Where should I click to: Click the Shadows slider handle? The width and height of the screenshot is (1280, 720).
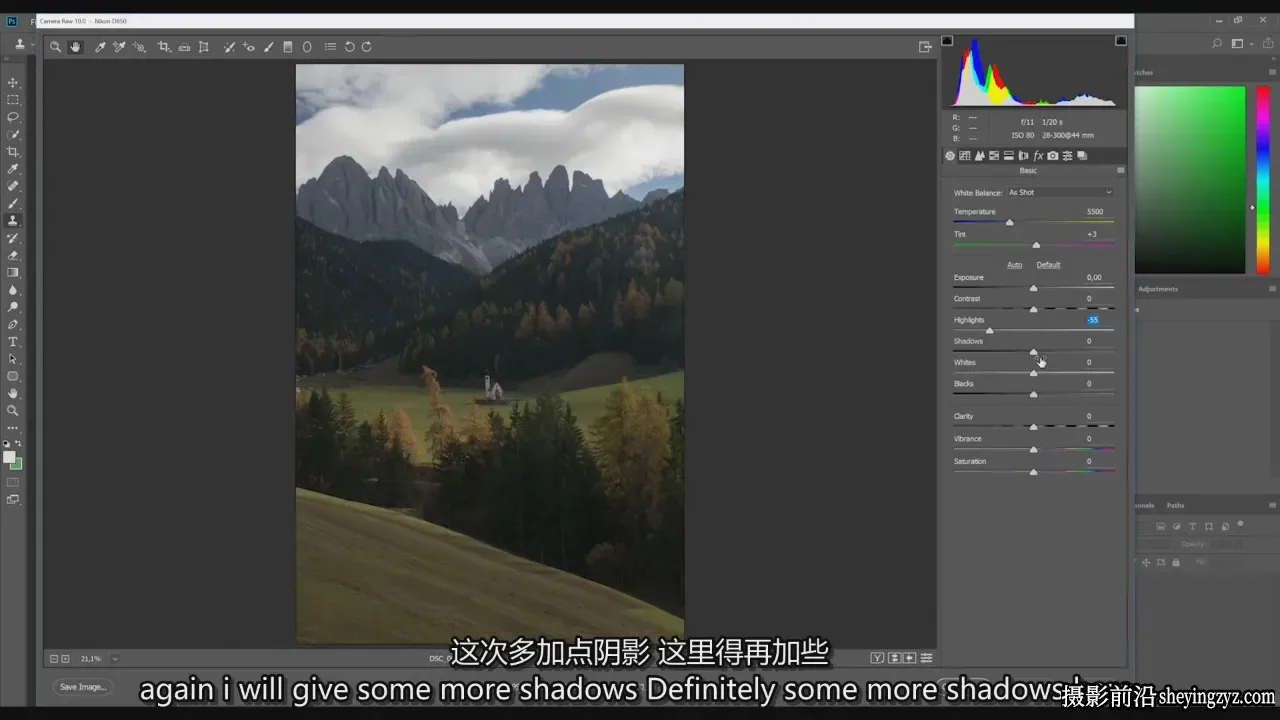click(1033, 352)
